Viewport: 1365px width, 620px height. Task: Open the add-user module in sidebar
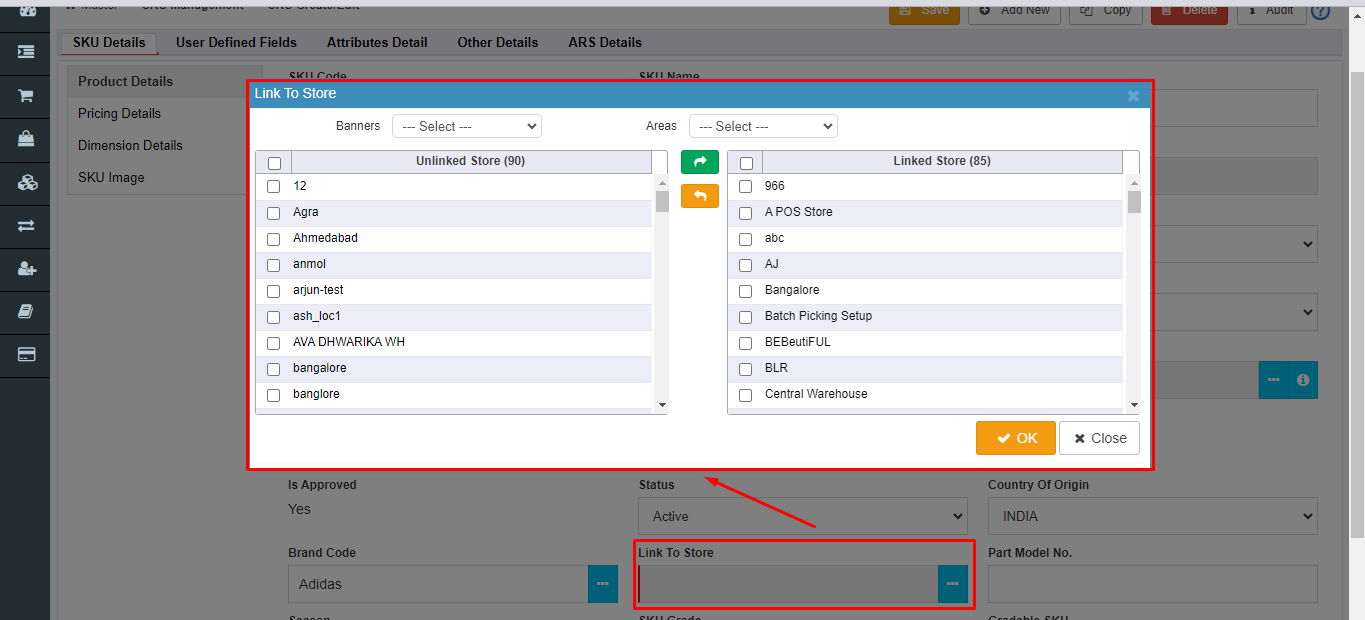25,269
